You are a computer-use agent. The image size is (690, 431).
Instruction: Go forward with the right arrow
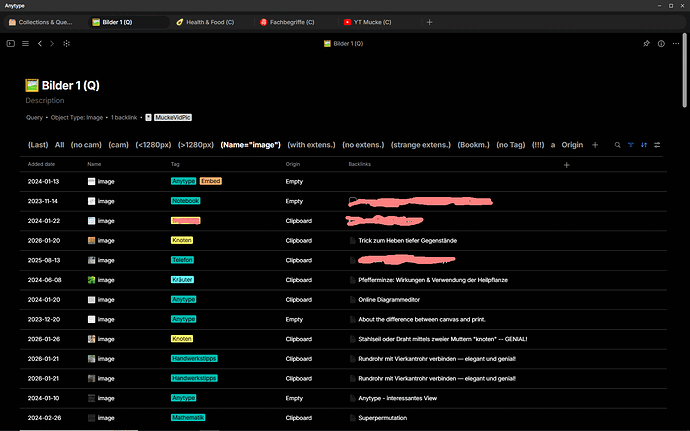(52, 44)
